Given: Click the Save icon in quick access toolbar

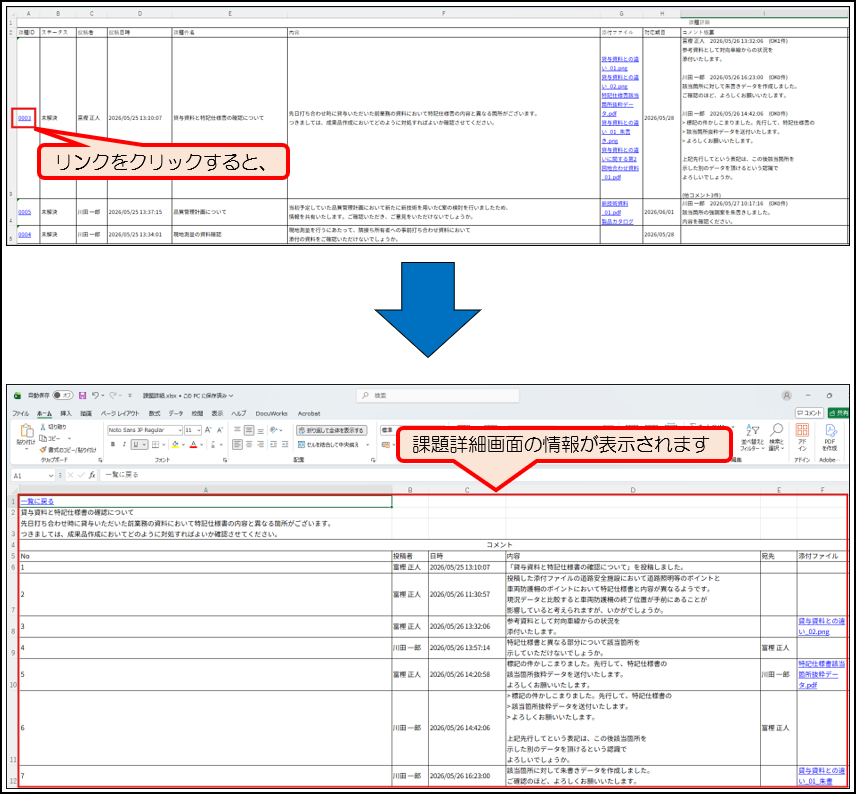Looking at the screenshot, I should [82, 395].
